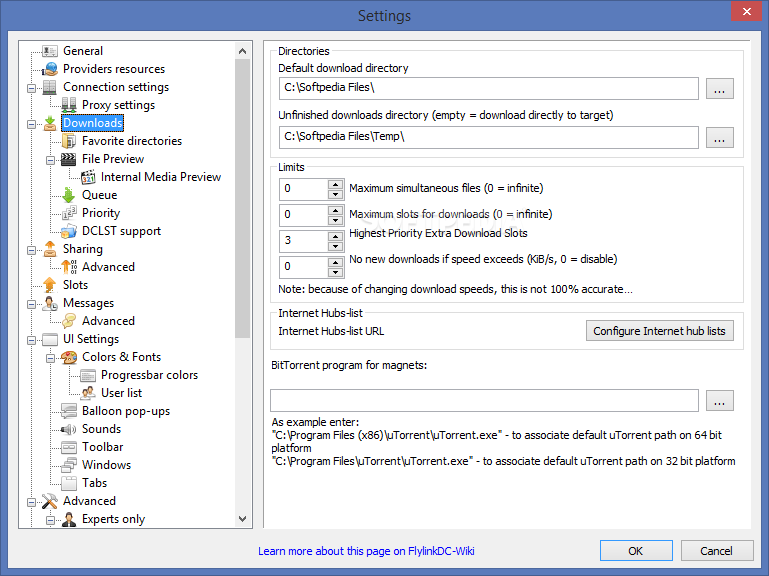Open the Sounds settings page
Viewport: 769px width, 576px height.
pyautogui.click(x=102, y=429)
